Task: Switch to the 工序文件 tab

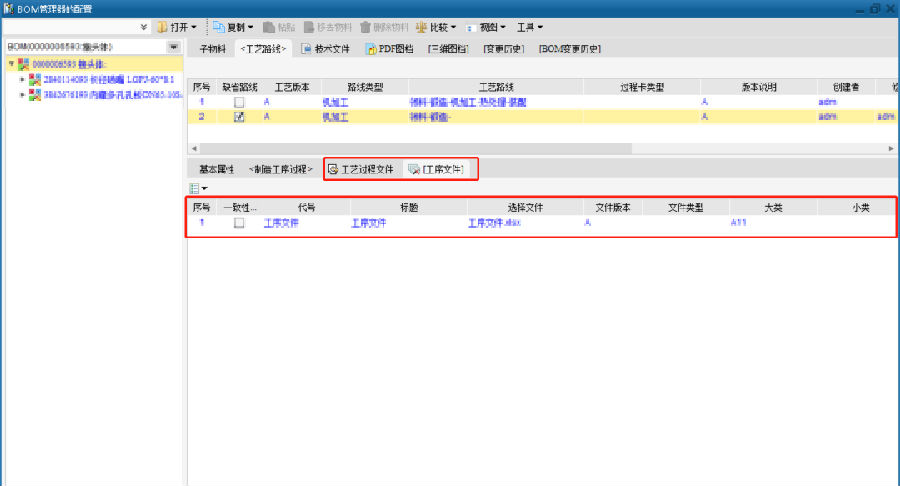Action: tap(436, 169)
